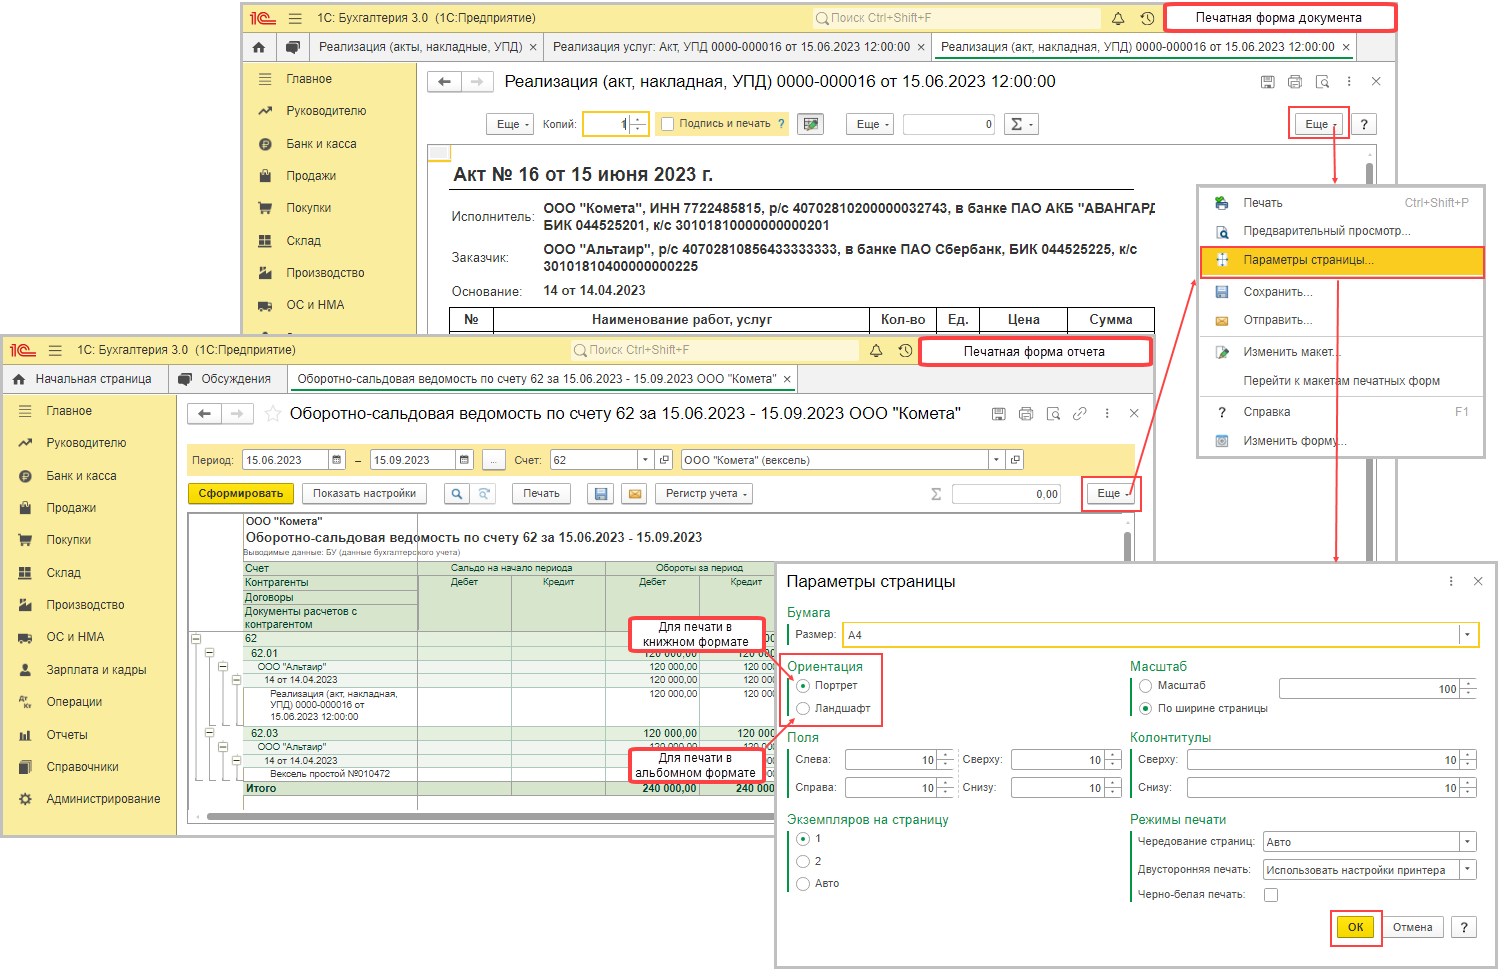Image resolution: width=1498 pixels, height=969 pixels.
Task: Click save icon beside the report title
Action: click(x=998, y=414)
